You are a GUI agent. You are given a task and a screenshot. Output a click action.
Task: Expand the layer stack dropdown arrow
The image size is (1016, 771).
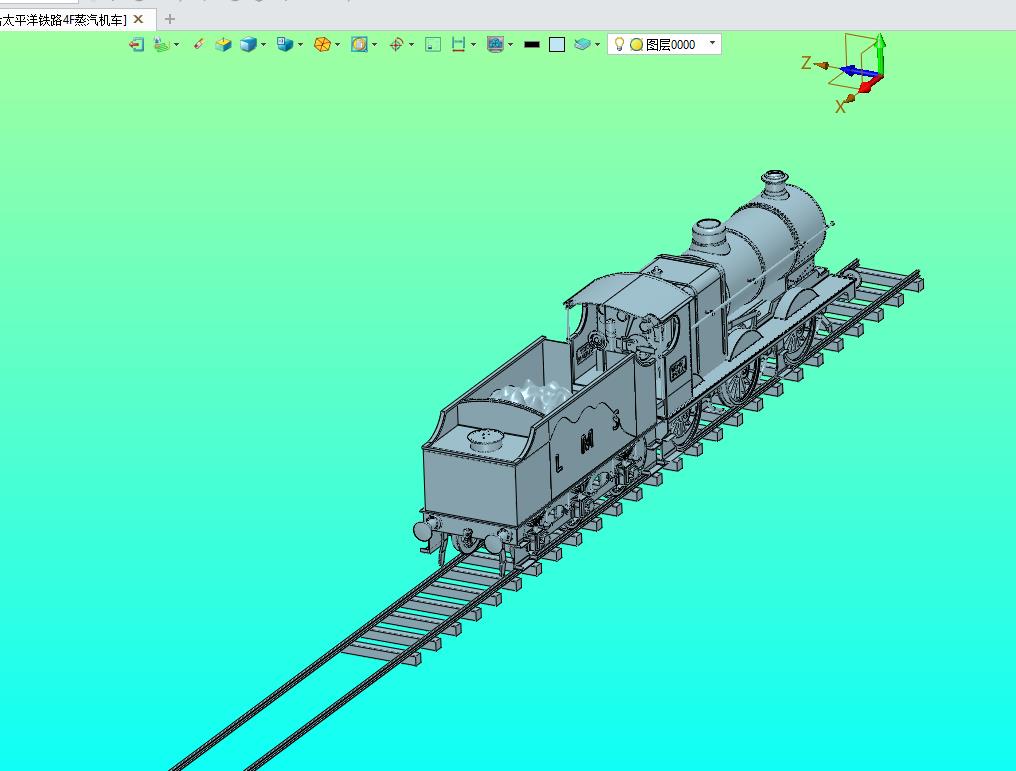[x=597, y=44]
